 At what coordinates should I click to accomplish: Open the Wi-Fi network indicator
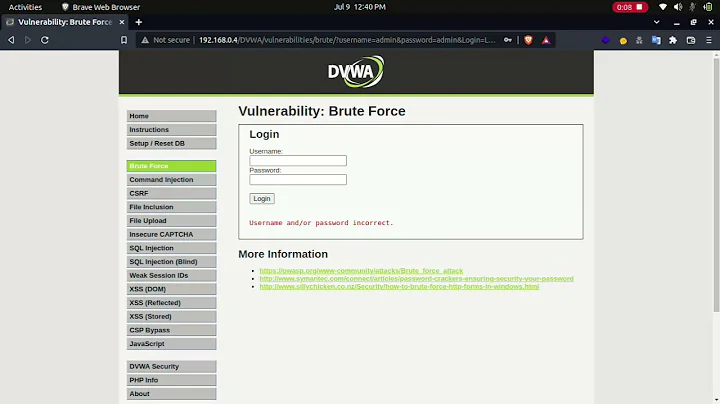click(663, 7)
